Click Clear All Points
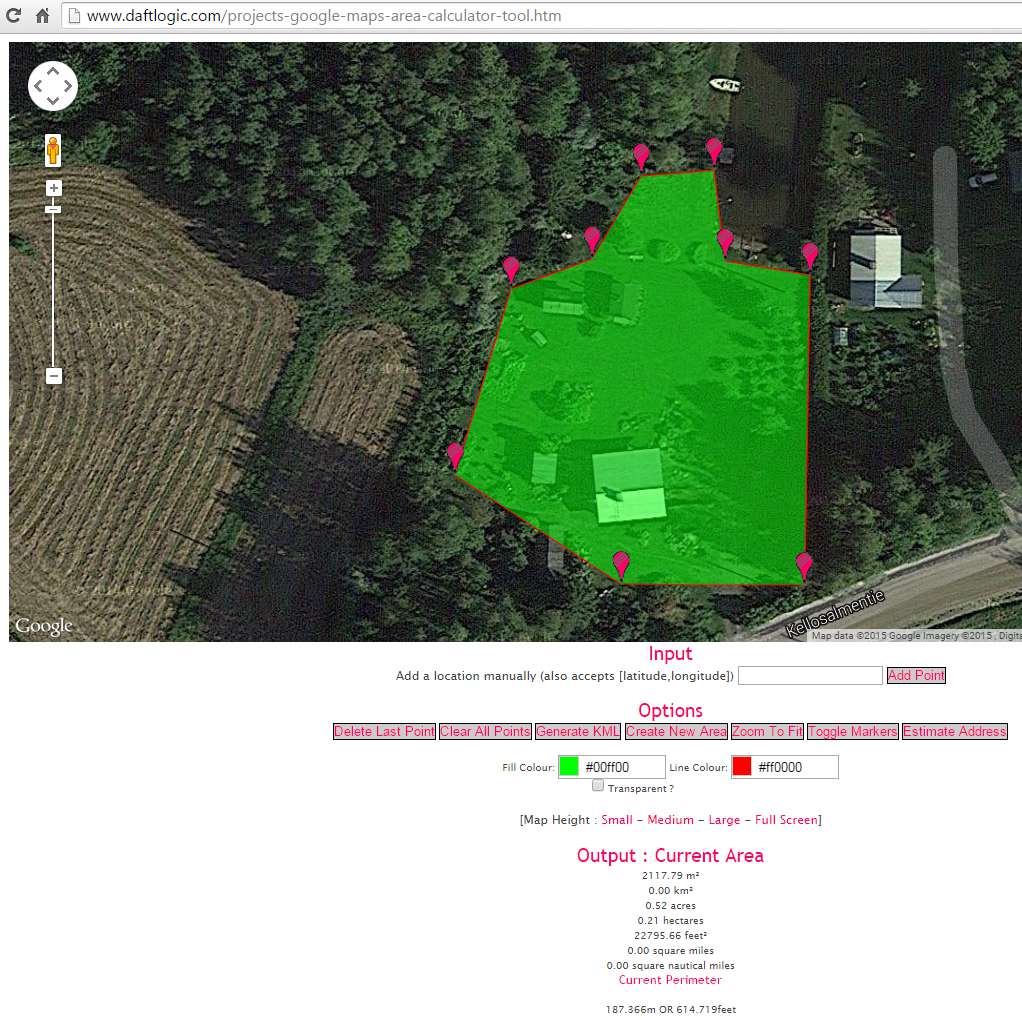 pyautogui.click(x=485, y=731)
